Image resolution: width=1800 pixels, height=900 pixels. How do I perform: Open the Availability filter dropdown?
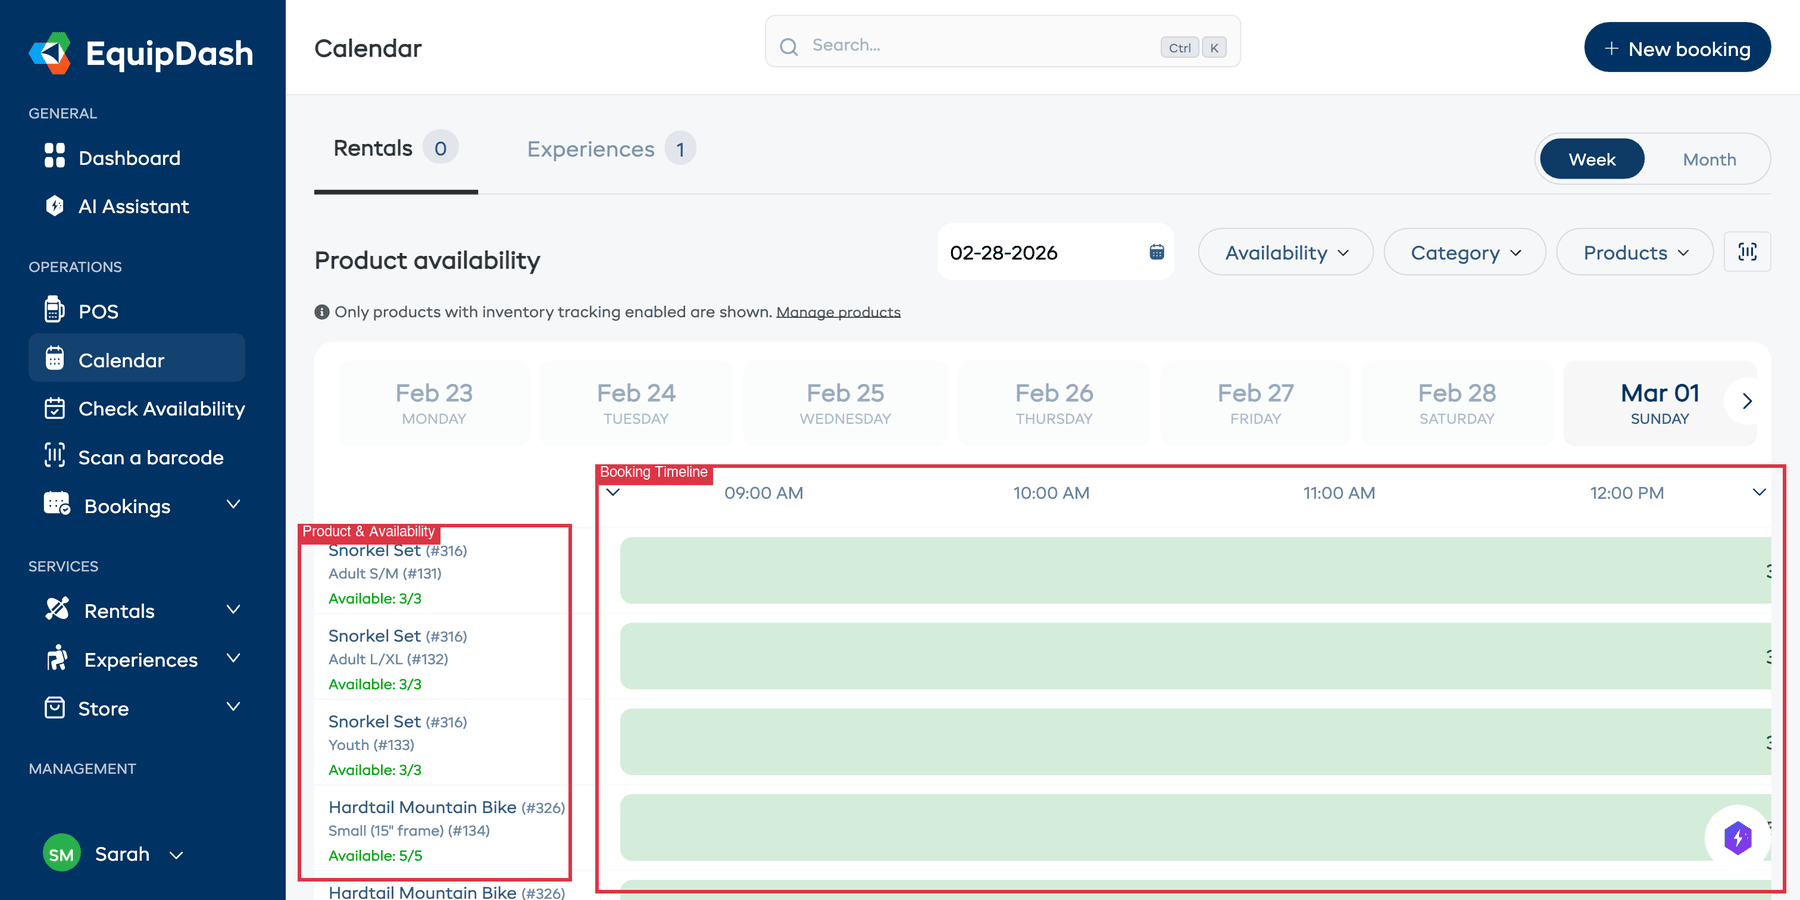1285,252
